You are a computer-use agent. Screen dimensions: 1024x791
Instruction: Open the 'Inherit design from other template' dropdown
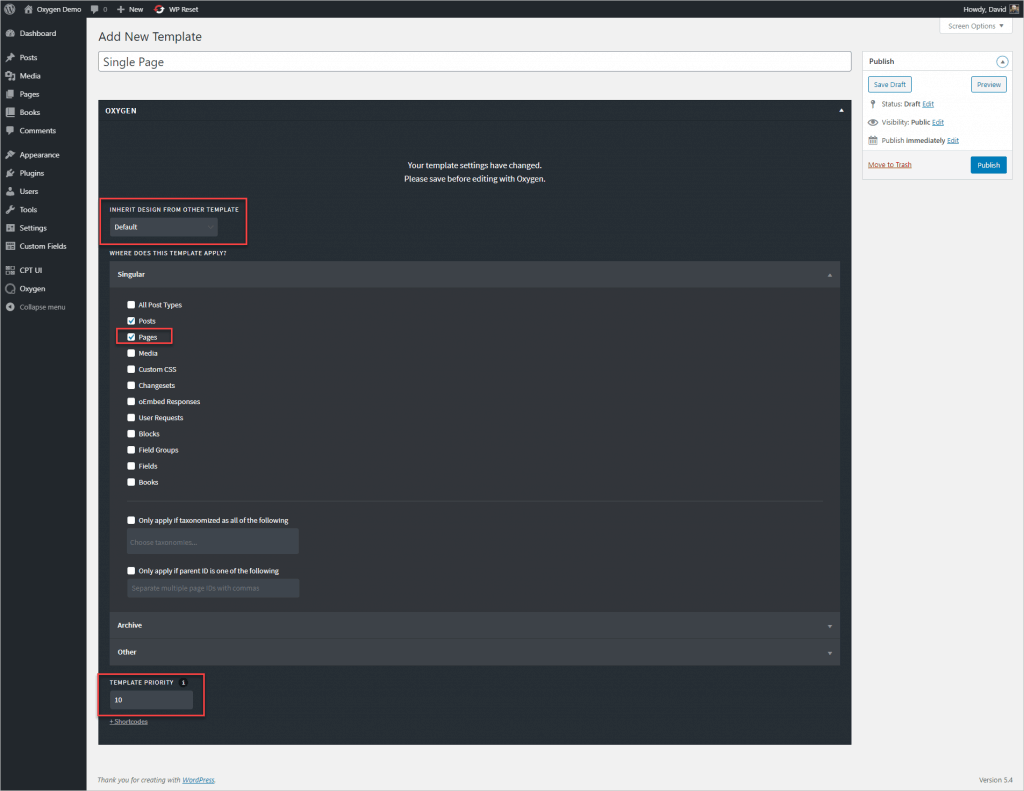point(162,227)
